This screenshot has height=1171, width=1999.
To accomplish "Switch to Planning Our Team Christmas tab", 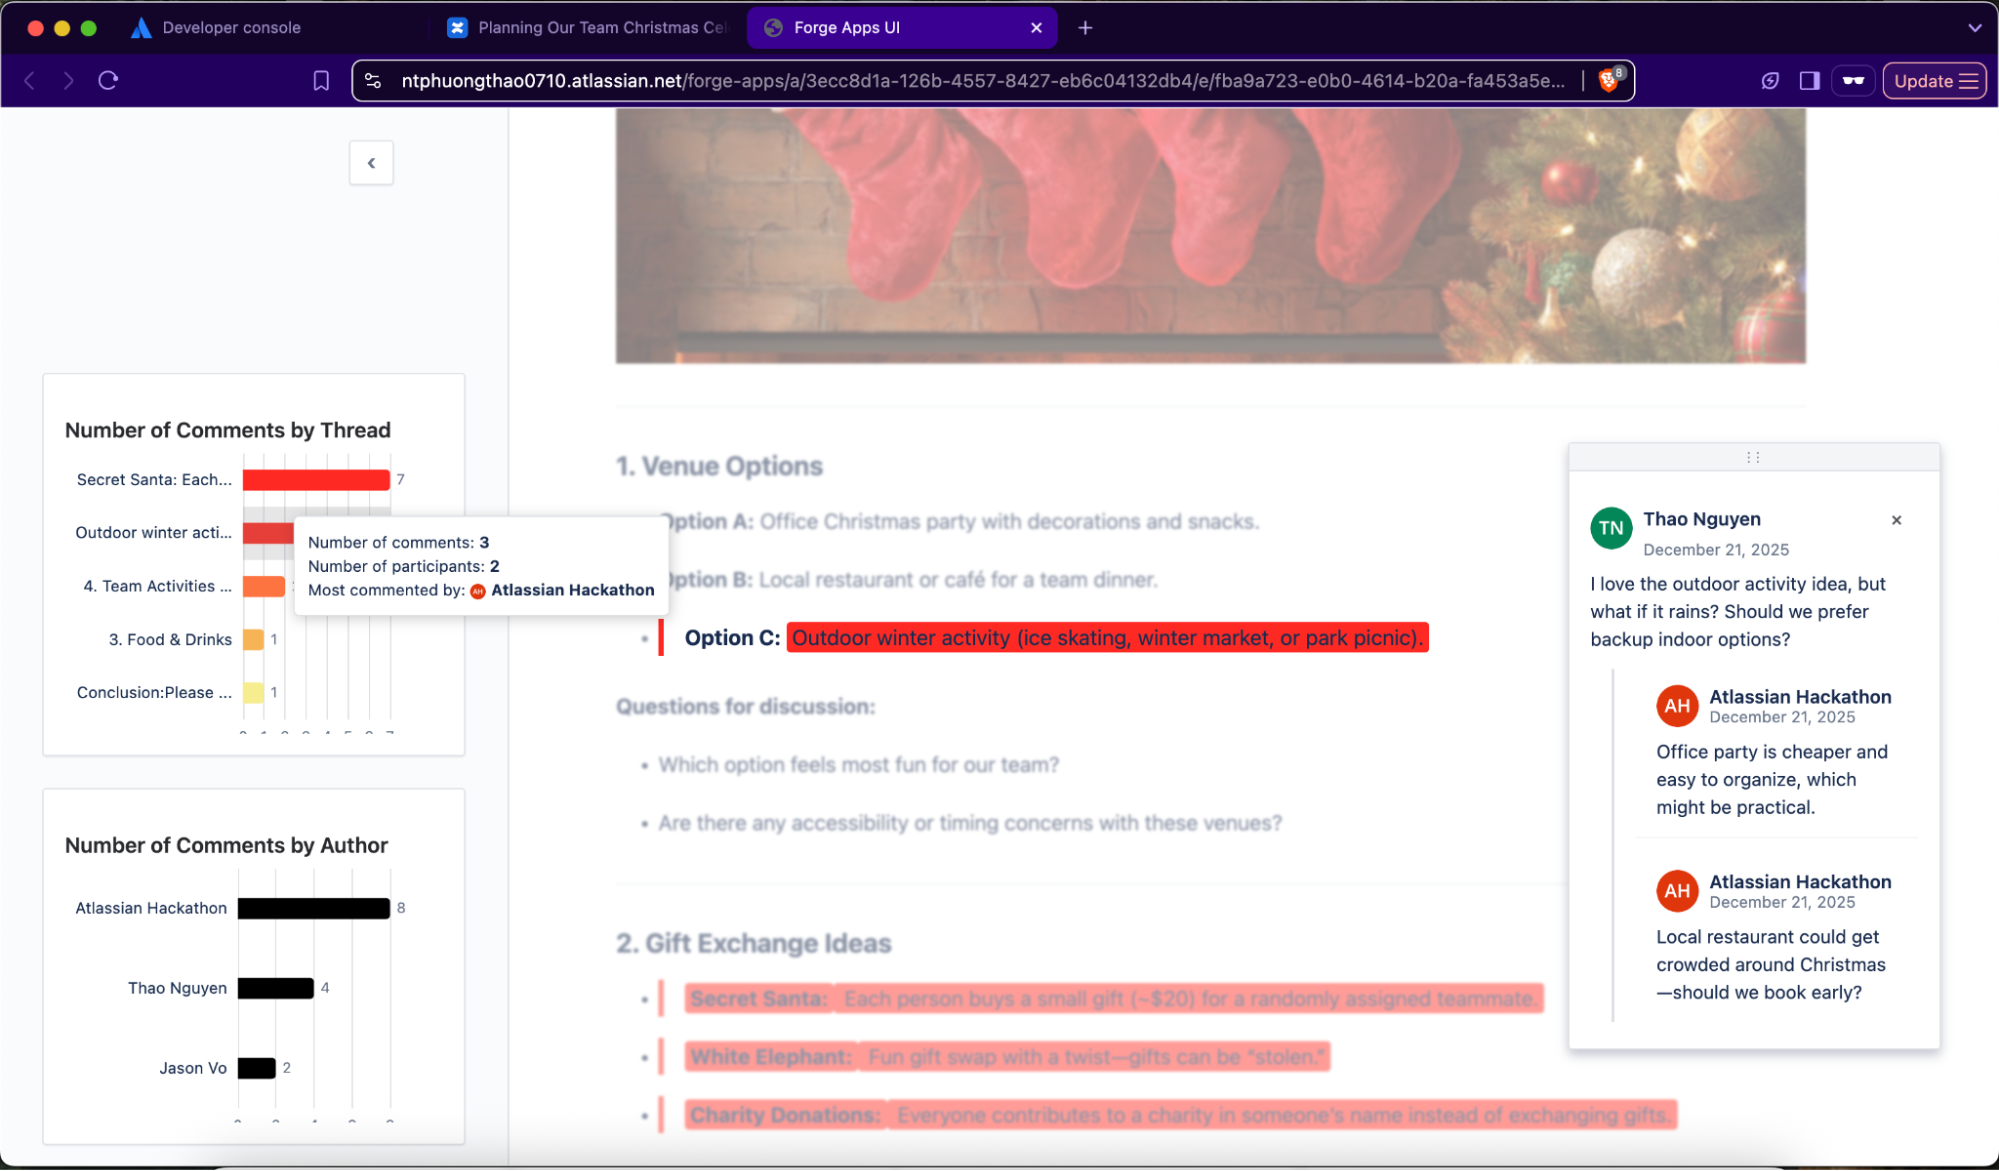I will click(600, 28).
